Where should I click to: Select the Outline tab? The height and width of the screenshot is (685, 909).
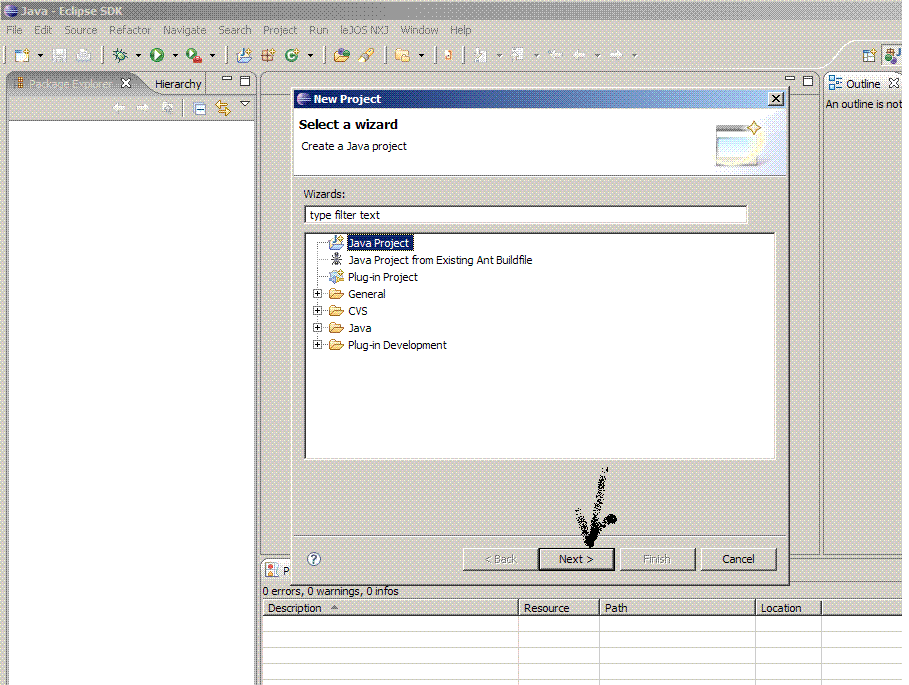point(863,84)
